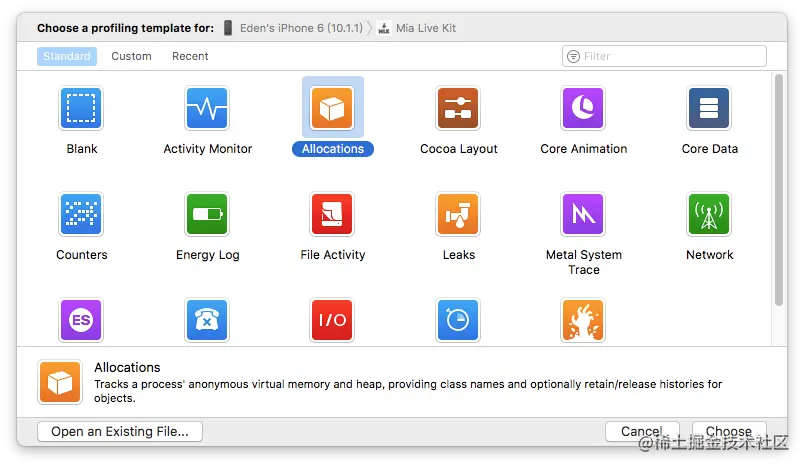Click the Cancel button

[x=642, y=431]
